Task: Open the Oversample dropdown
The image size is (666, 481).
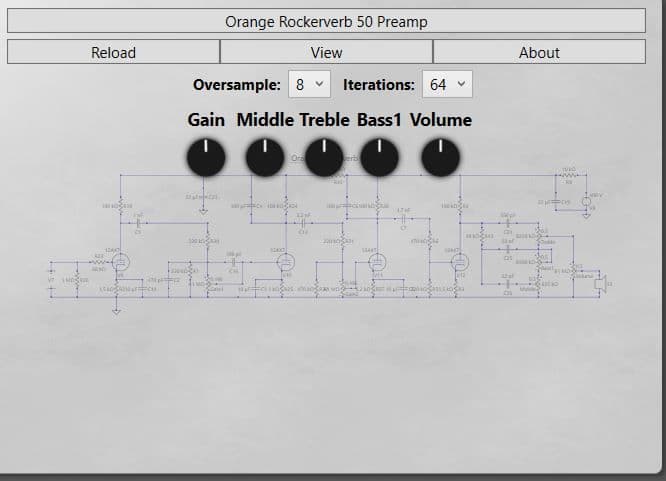Action: click(x=308, y=85)
